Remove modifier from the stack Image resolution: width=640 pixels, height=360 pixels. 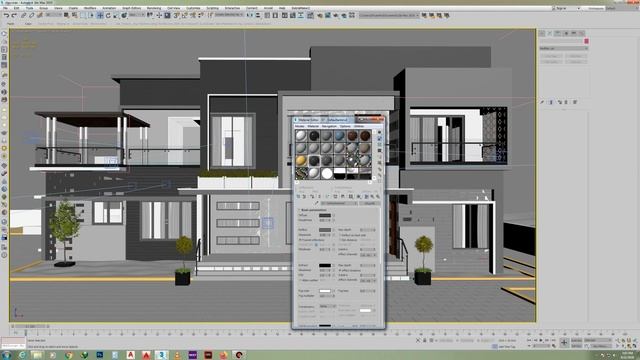[x=566, y=102]
